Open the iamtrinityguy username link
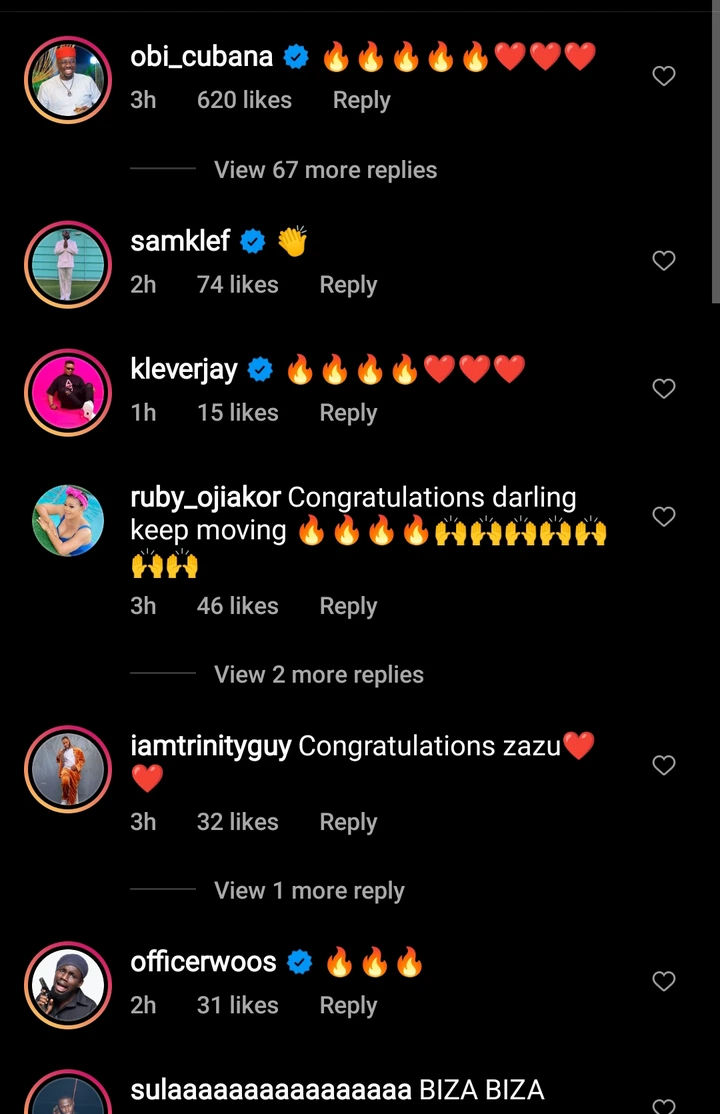 click(x=210, y=746)
